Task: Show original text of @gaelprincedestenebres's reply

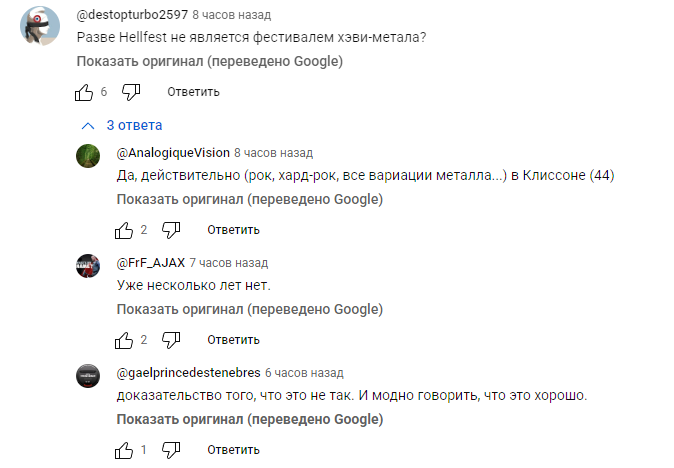Action: (x=249, y=420)
